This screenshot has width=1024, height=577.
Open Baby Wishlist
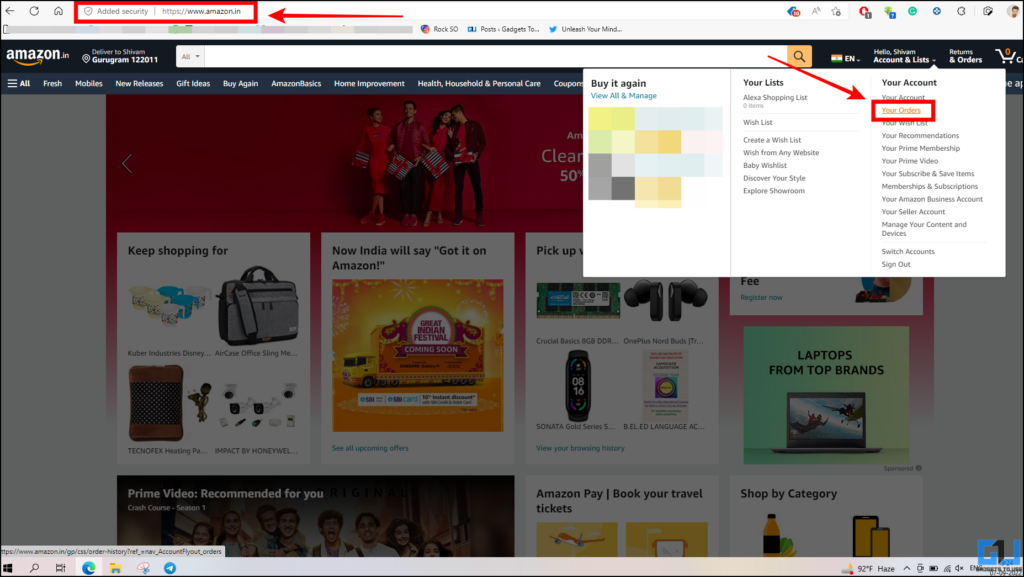tap(765, 166)
